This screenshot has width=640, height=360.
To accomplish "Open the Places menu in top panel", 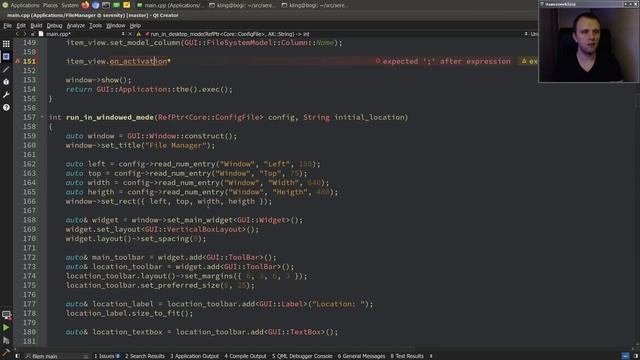I will click(x=50, y=5).
